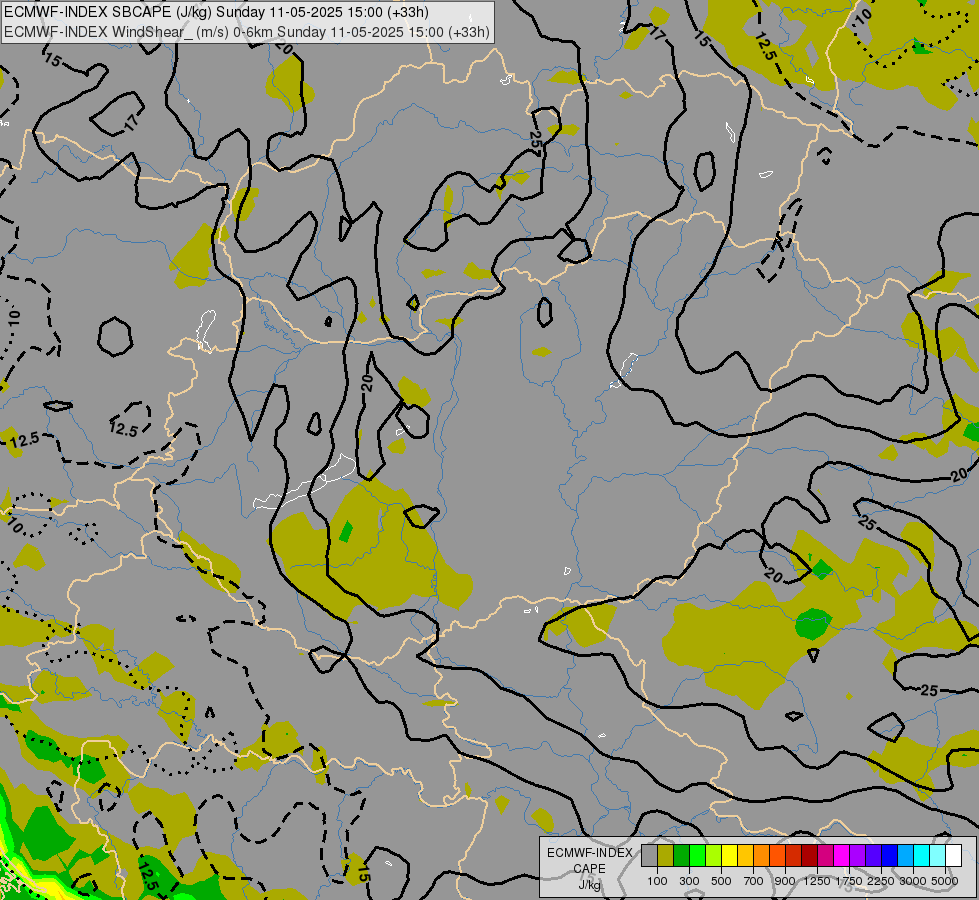
Task: Pick the amber swatch left of the 700 tick
Action: (x=745, y=855)
